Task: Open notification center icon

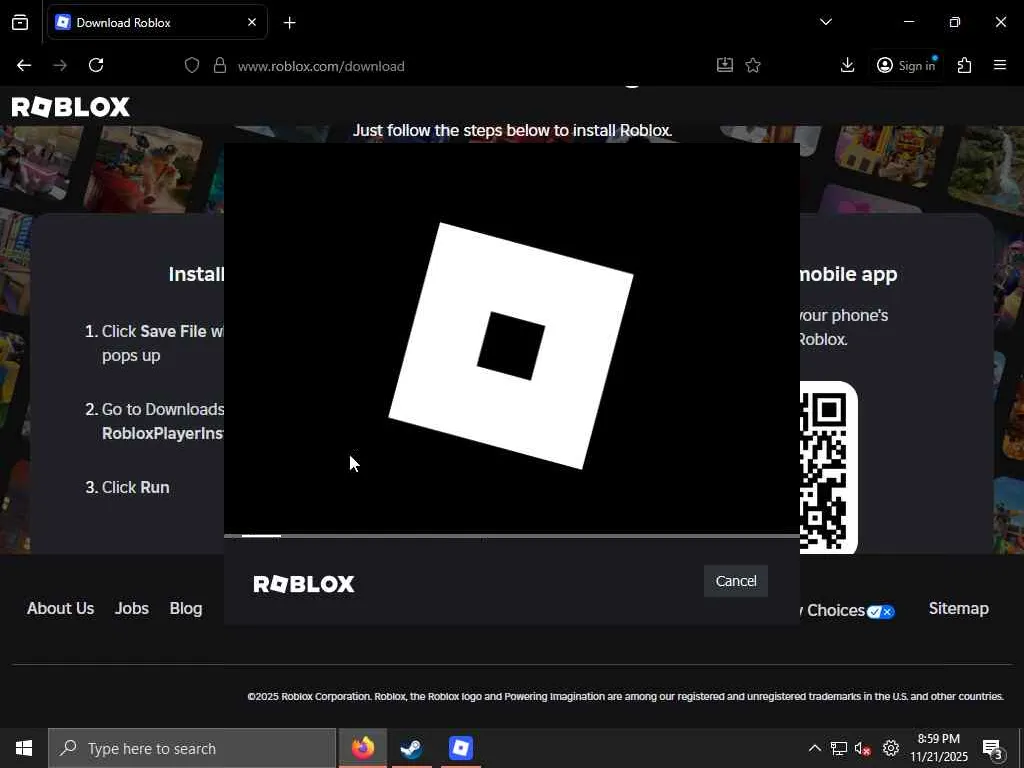Action: coord(993,750)
